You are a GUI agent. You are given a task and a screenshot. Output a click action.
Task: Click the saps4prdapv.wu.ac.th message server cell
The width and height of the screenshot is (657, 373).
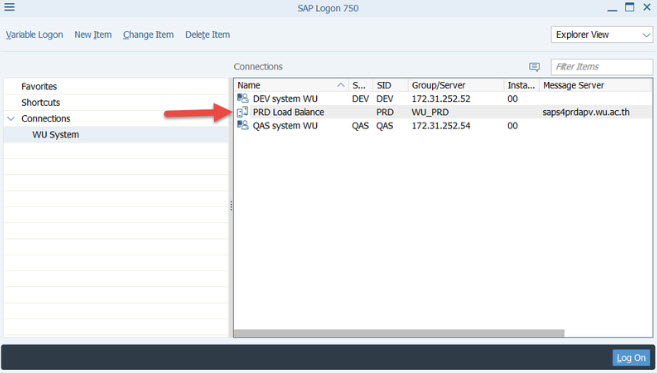pyautogui.click(x=586, y=112)
